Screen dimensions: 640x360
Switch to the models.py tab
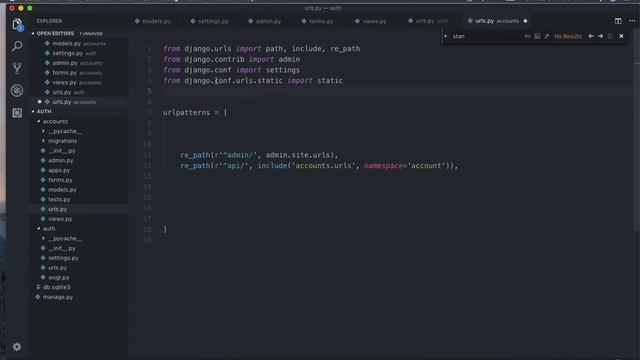click(153, 21)
